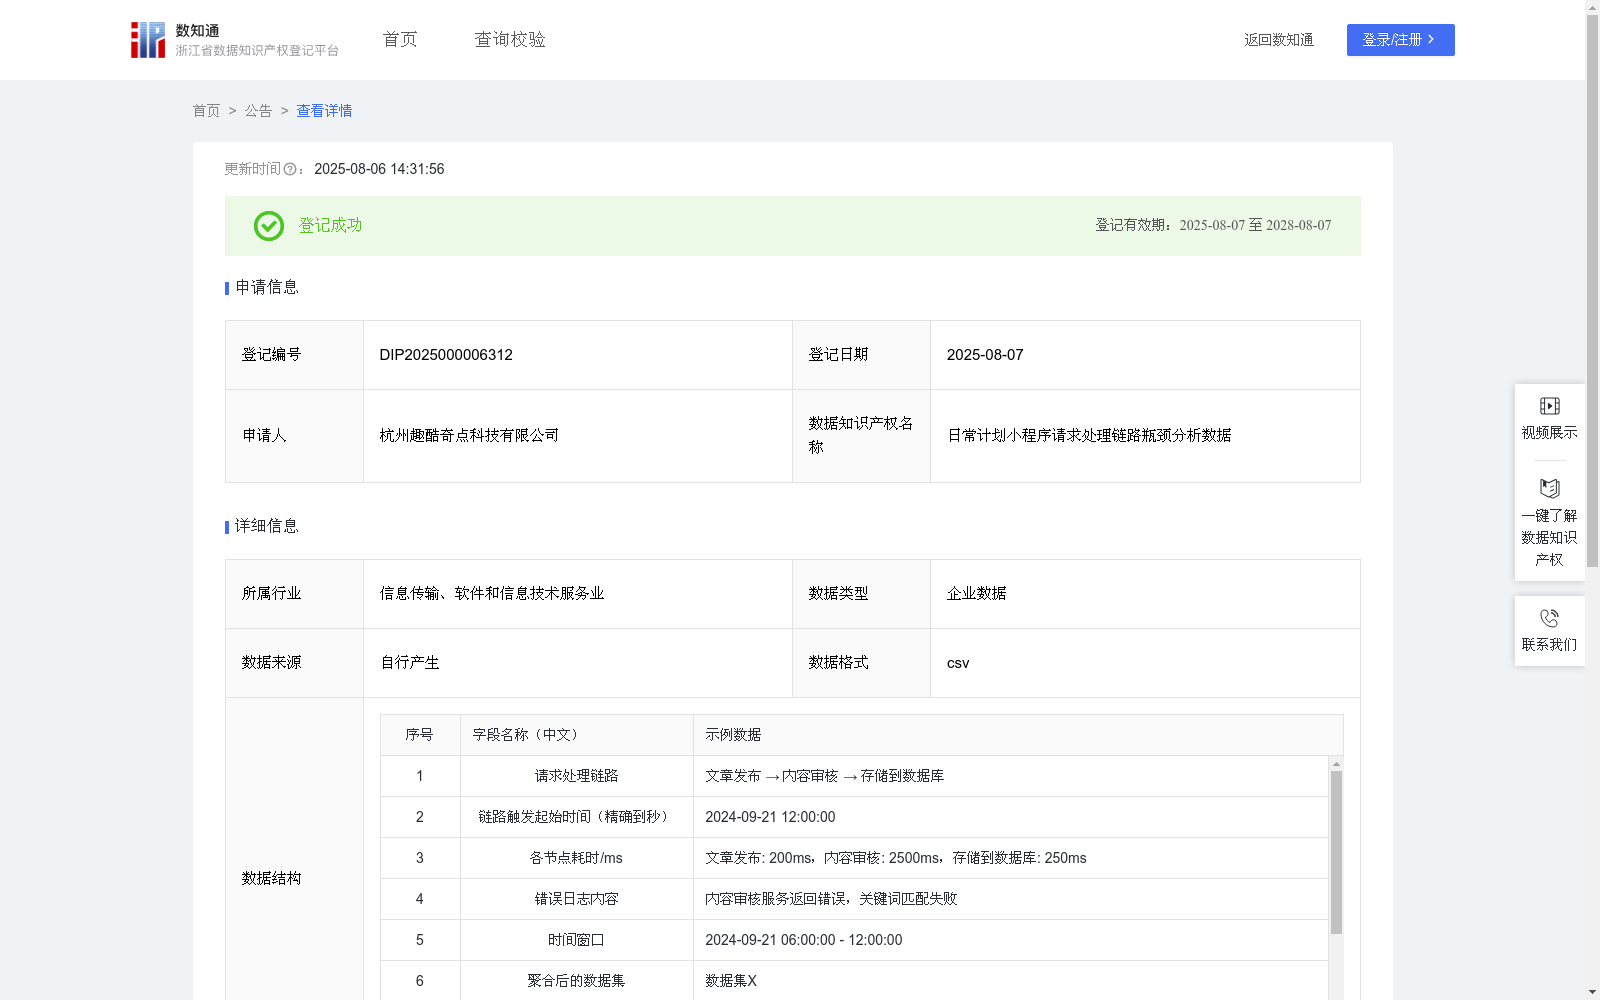Select the data source 自行产生
The width and height of the screenshot is (1600, 1000).
[x=410, y=663]
